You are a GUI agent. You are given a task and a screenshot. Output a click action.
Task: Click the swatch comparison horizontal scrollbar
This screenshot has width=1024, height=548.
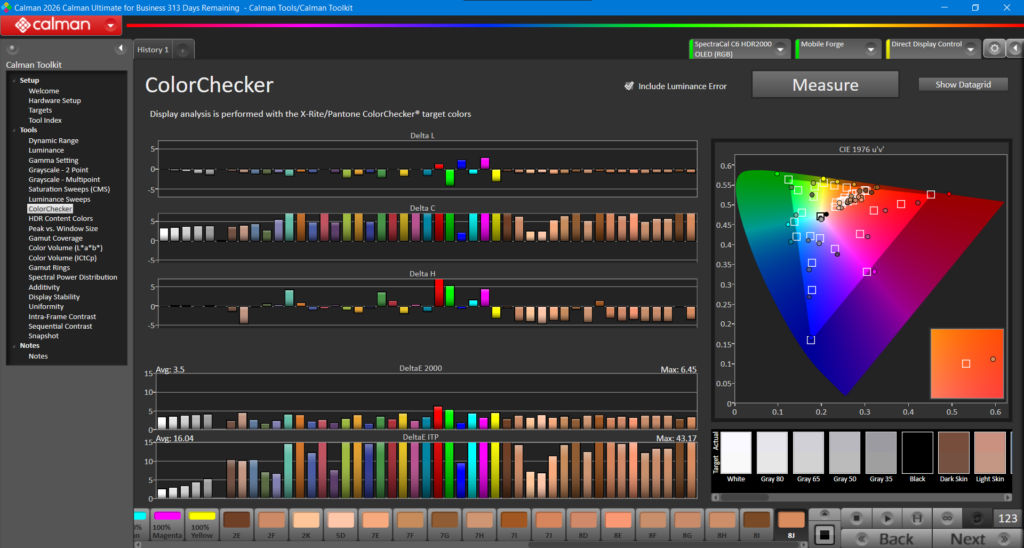pyautogui.click(x=861, y=498)
